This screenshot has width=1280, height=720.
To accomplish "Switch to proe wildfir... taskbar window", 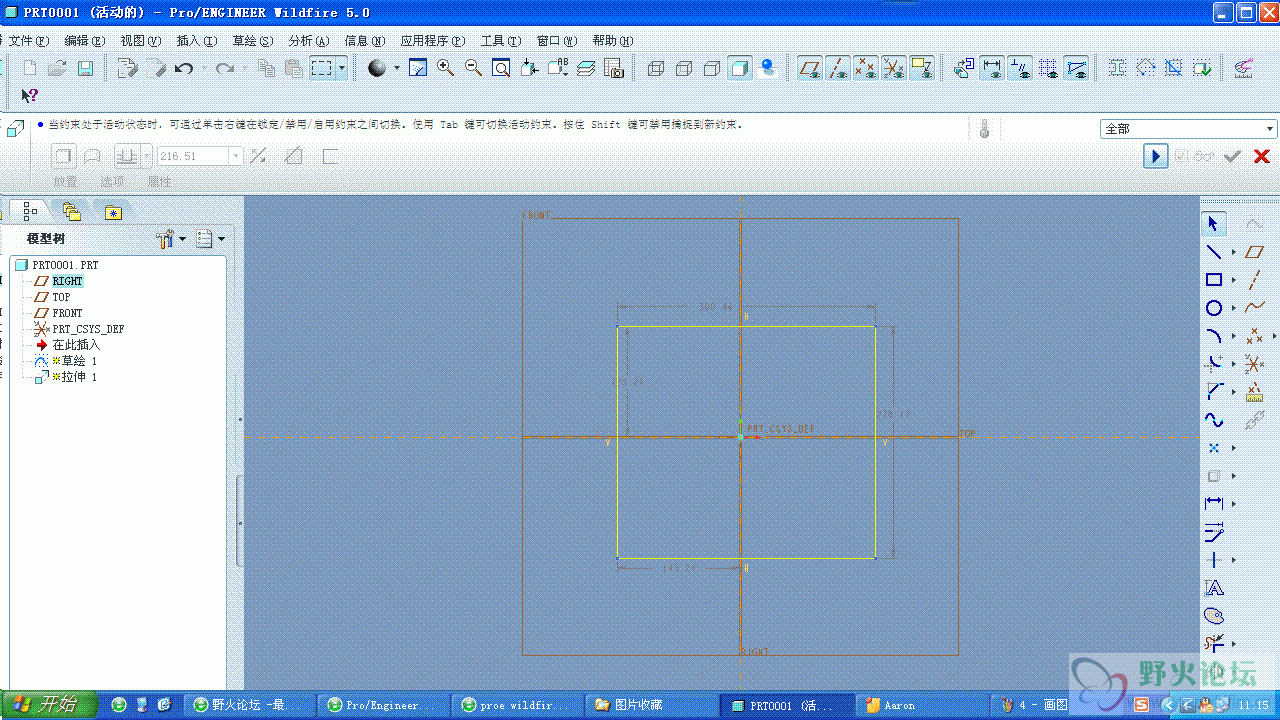I will point(516,705).
